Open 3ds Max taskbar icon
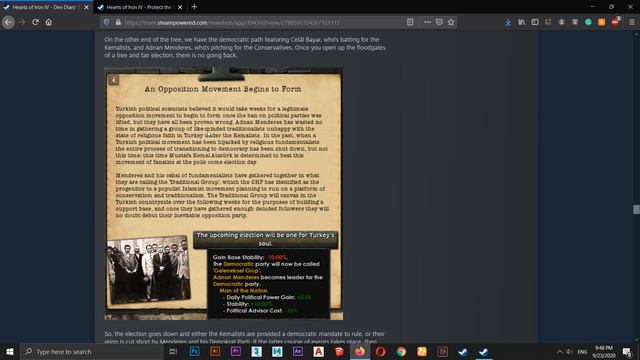 pos(256,351)
